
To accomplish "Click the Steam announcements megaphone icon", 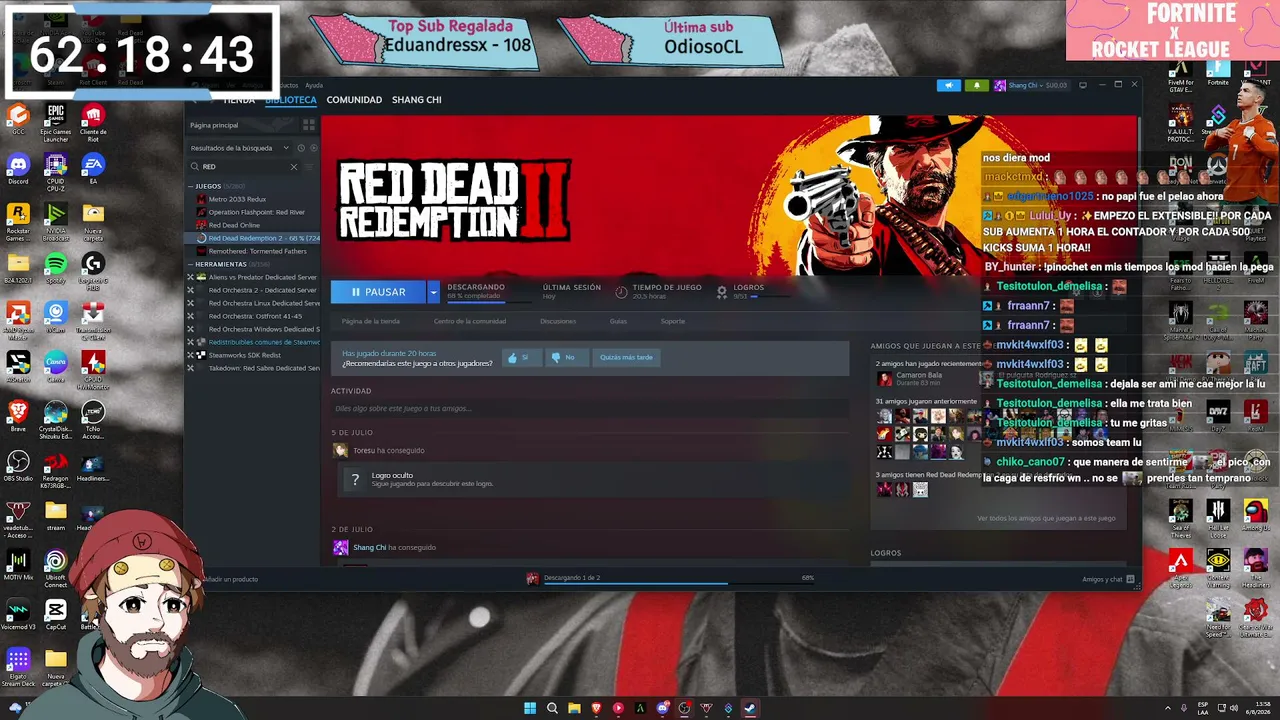I will click(x=949, y=85).
